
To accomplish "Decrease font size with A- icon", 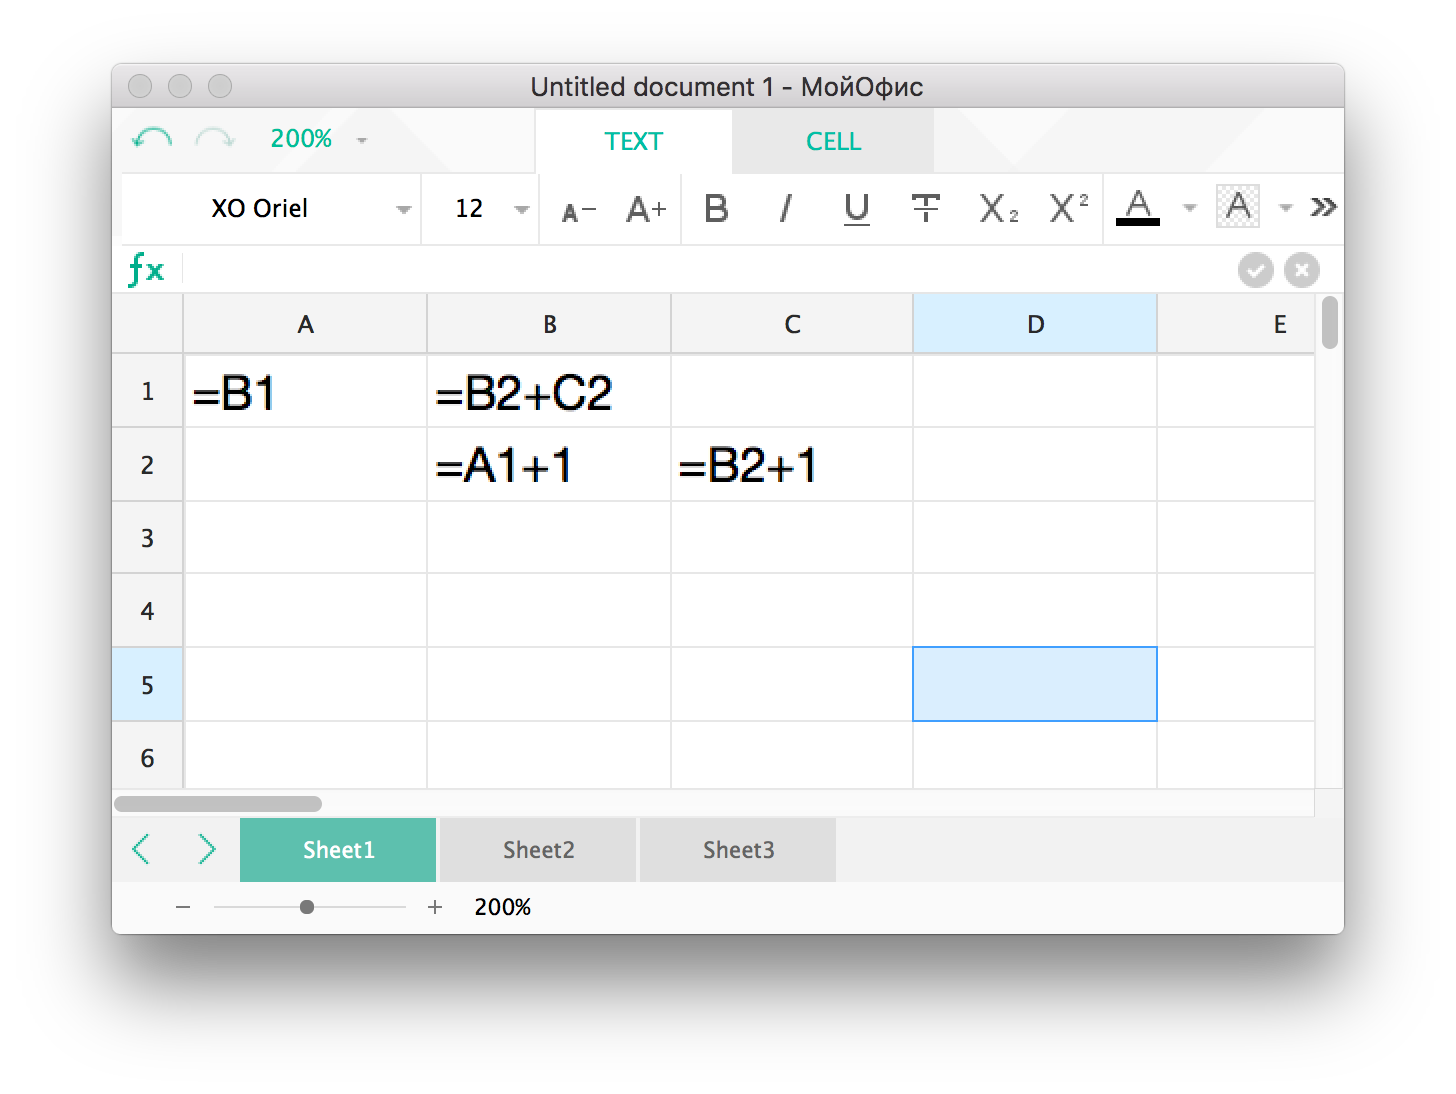I will click(x=578, y=211).
